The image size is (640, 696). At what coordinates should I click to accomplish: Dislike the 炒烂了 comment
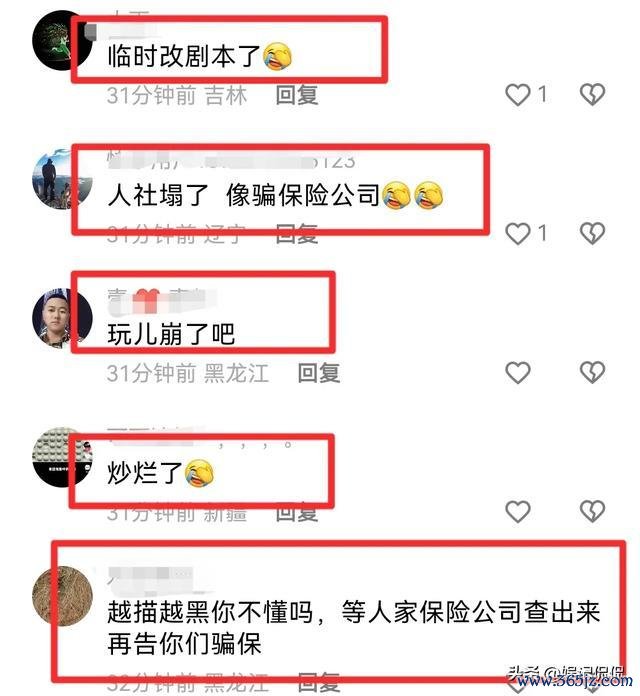click(593, 511)
